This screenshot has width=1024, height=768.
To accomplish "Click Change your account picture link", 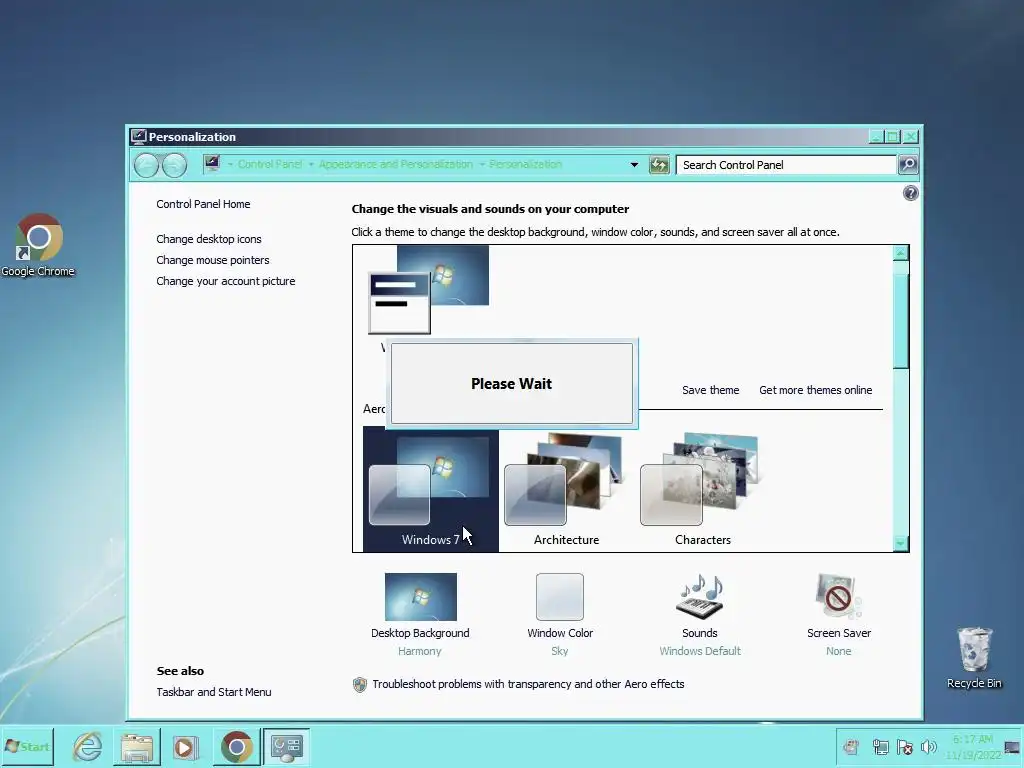I will pos(225,281).
